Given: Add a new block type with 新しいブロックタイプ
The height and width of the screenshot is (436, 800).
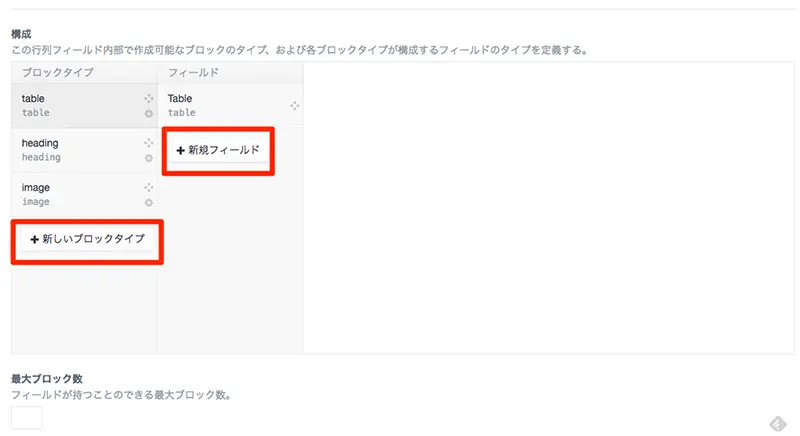Looking at the screenshot, I should (87, 239).
